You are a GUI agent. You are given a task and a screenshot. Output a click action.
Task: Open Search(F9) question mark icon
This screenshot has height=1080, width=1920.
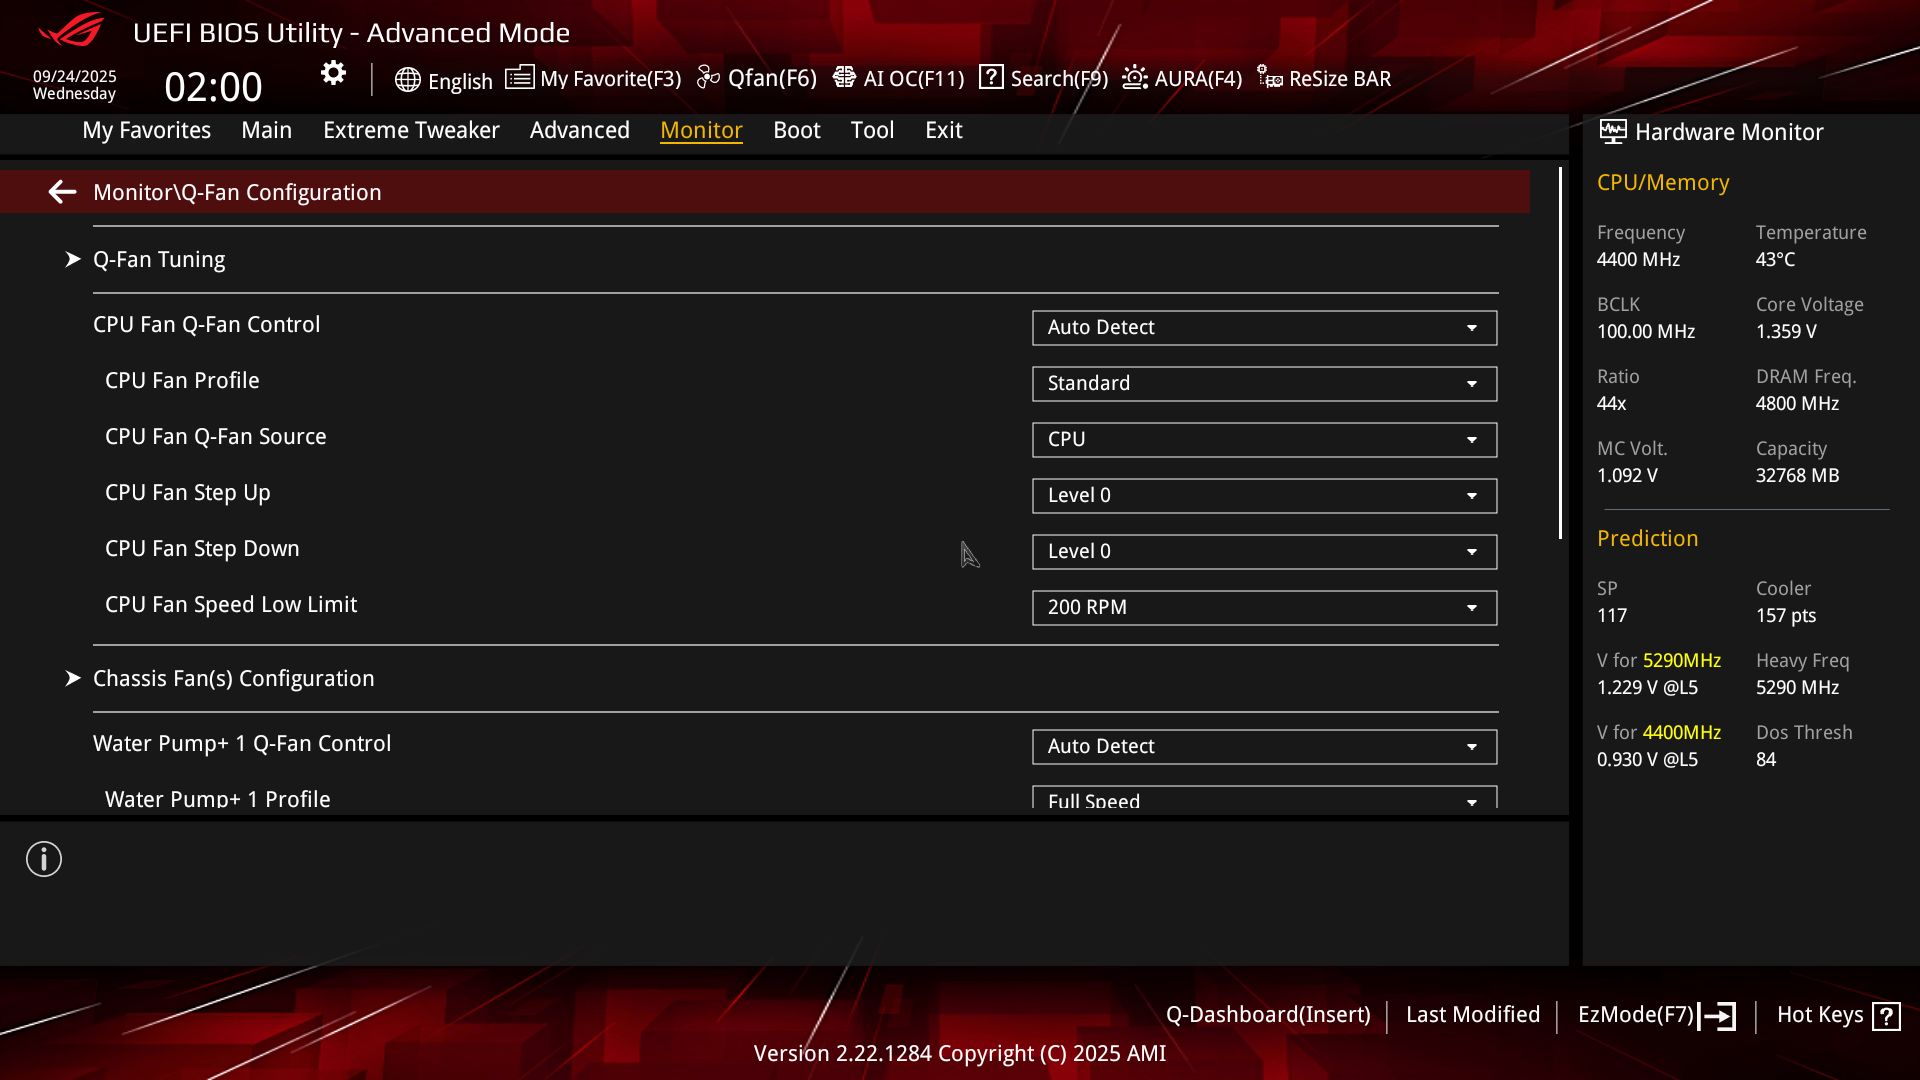click(991, 77)
